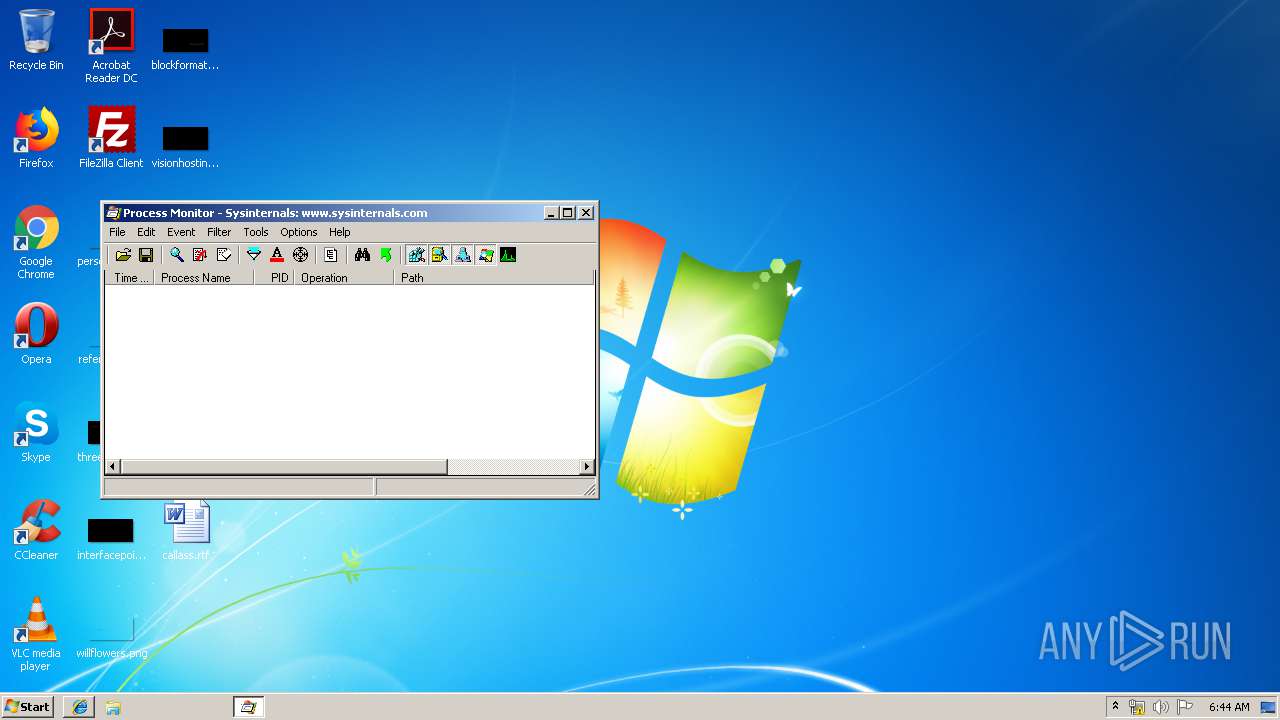Open the Filter funnel icon
This screenshot has width=1280, height=720.
[254, 255]
